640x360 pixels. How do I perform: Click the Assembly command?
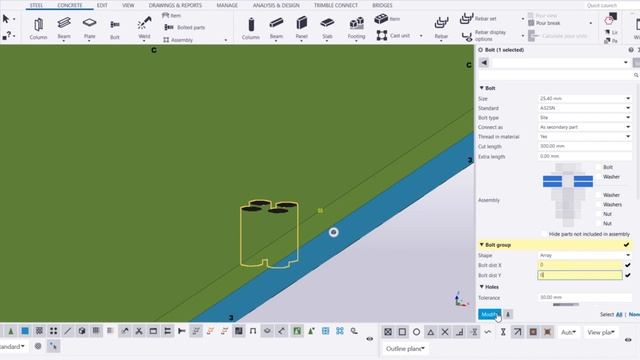pos(178,40)
